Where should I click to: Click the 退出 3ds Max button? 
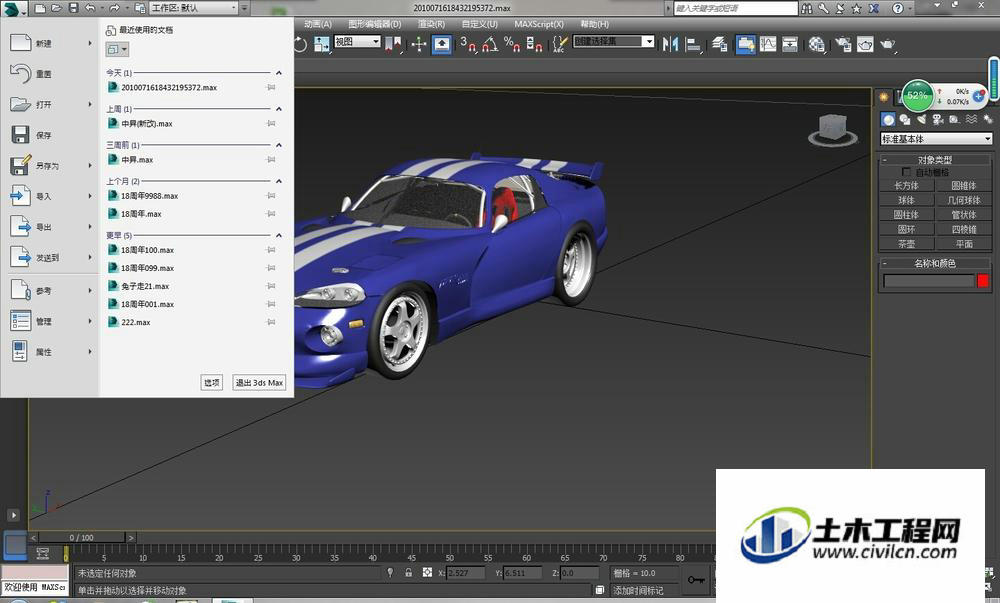click(x=259, y=382)
